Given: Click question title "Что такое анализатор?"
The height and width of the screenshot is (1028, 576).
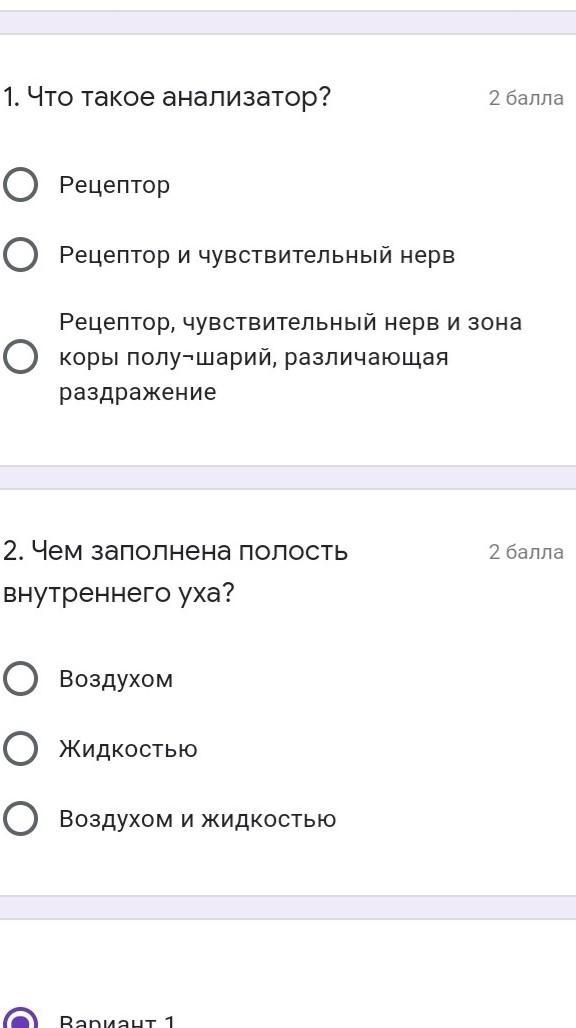Looking at the screenshot, I should click(167, 98).
